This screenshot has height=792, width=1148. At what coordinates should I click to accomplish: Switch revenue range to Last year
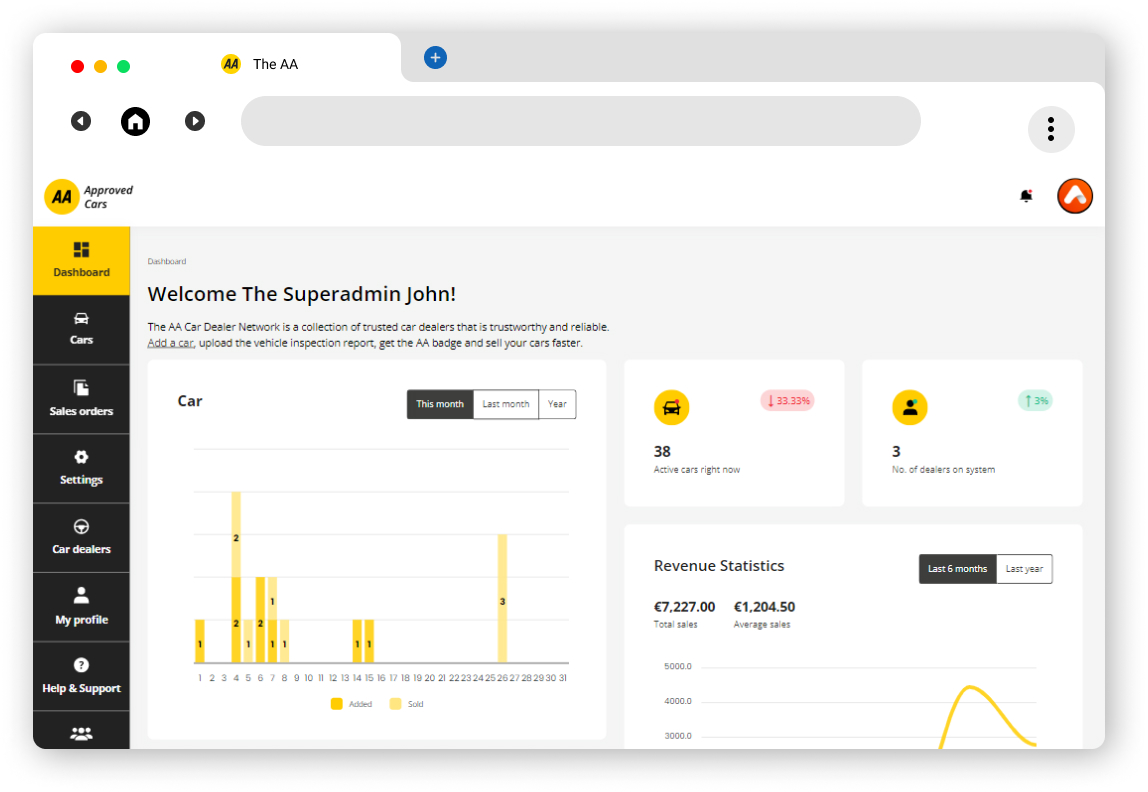pos(1024,569)
